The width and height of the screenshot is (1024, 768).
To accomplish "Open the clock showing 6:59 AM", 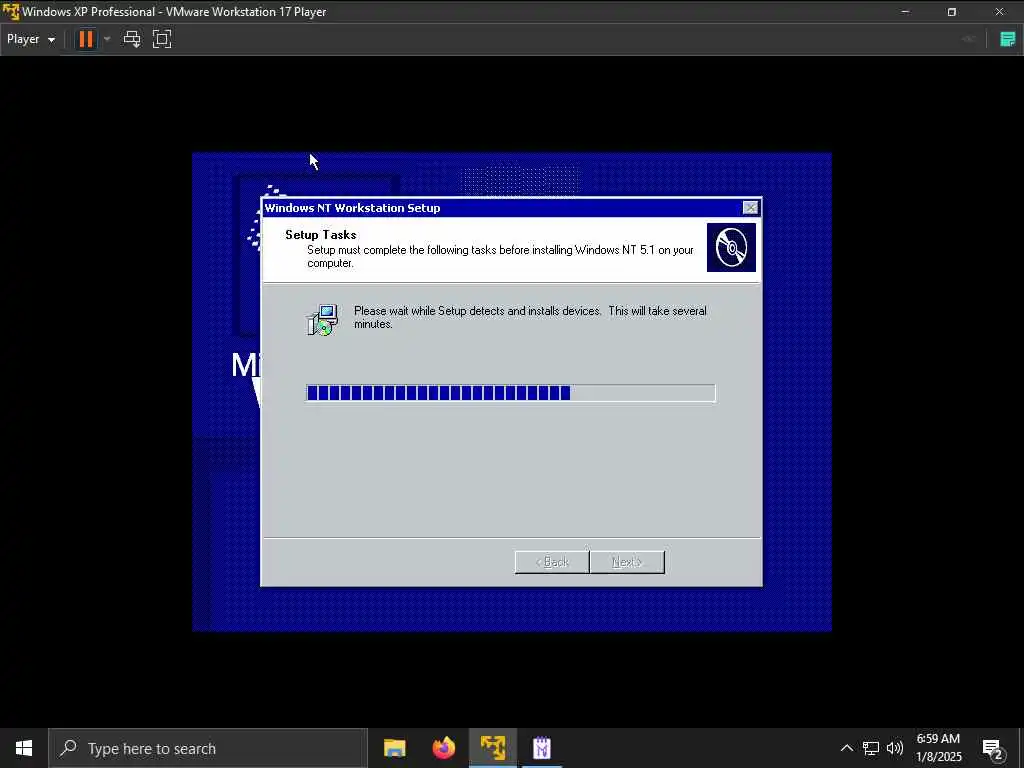I will click(938, 748).
